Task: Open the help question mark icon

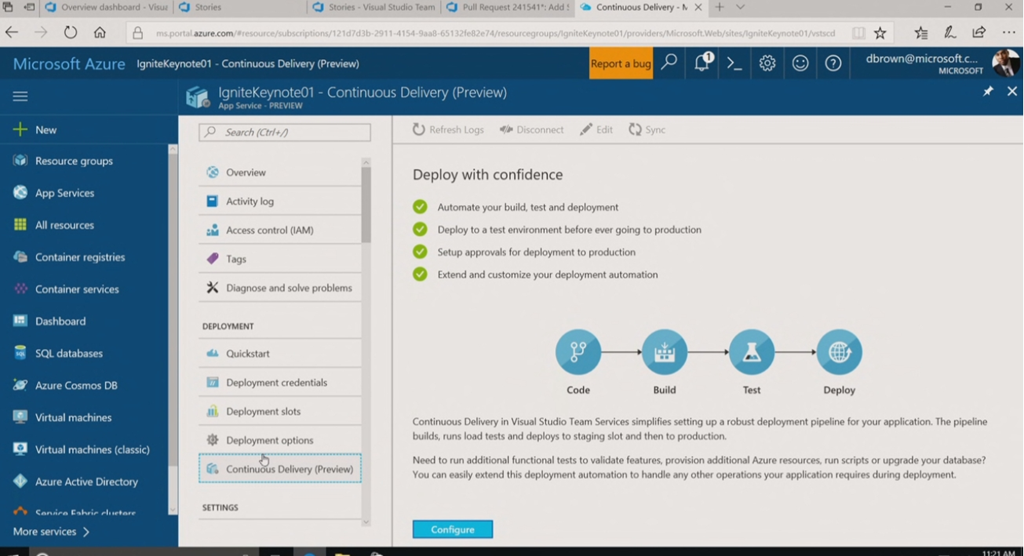Action: pyautogui.click(x=833, y=63)
